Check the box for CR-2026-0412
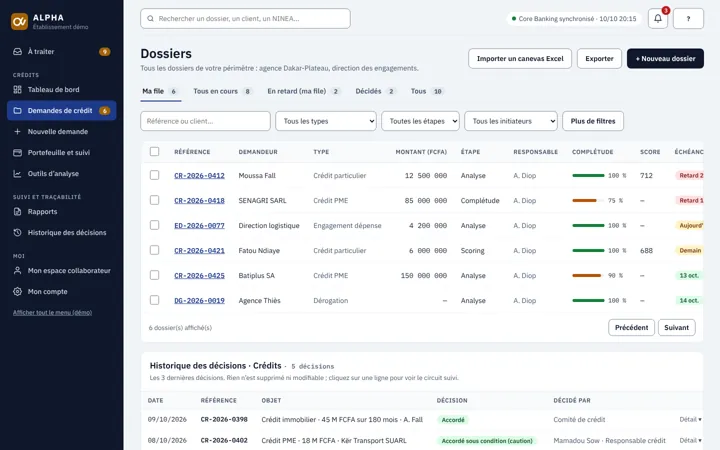 click(154, 175)
